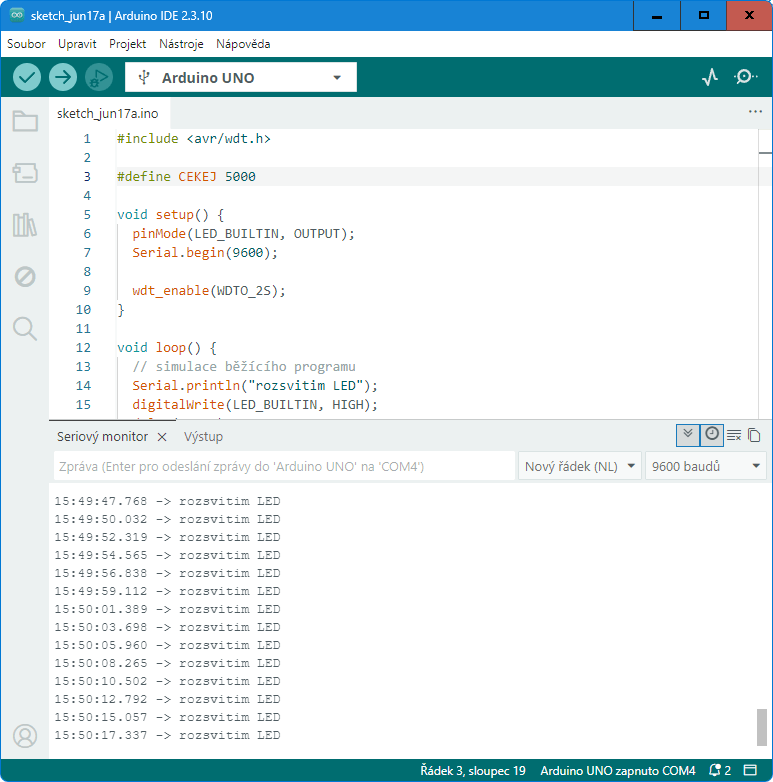Open the Library Manager books icon
Viewport: 773px width, 782px height.
(25, 224)
